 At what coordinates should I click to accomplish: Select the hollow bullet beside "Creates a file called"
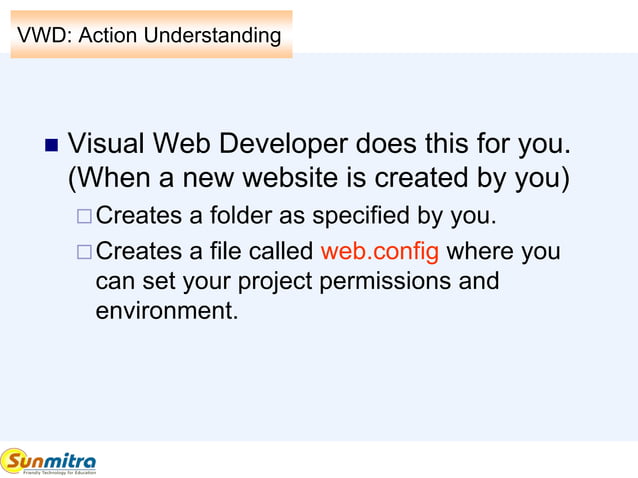pos(84,252)
